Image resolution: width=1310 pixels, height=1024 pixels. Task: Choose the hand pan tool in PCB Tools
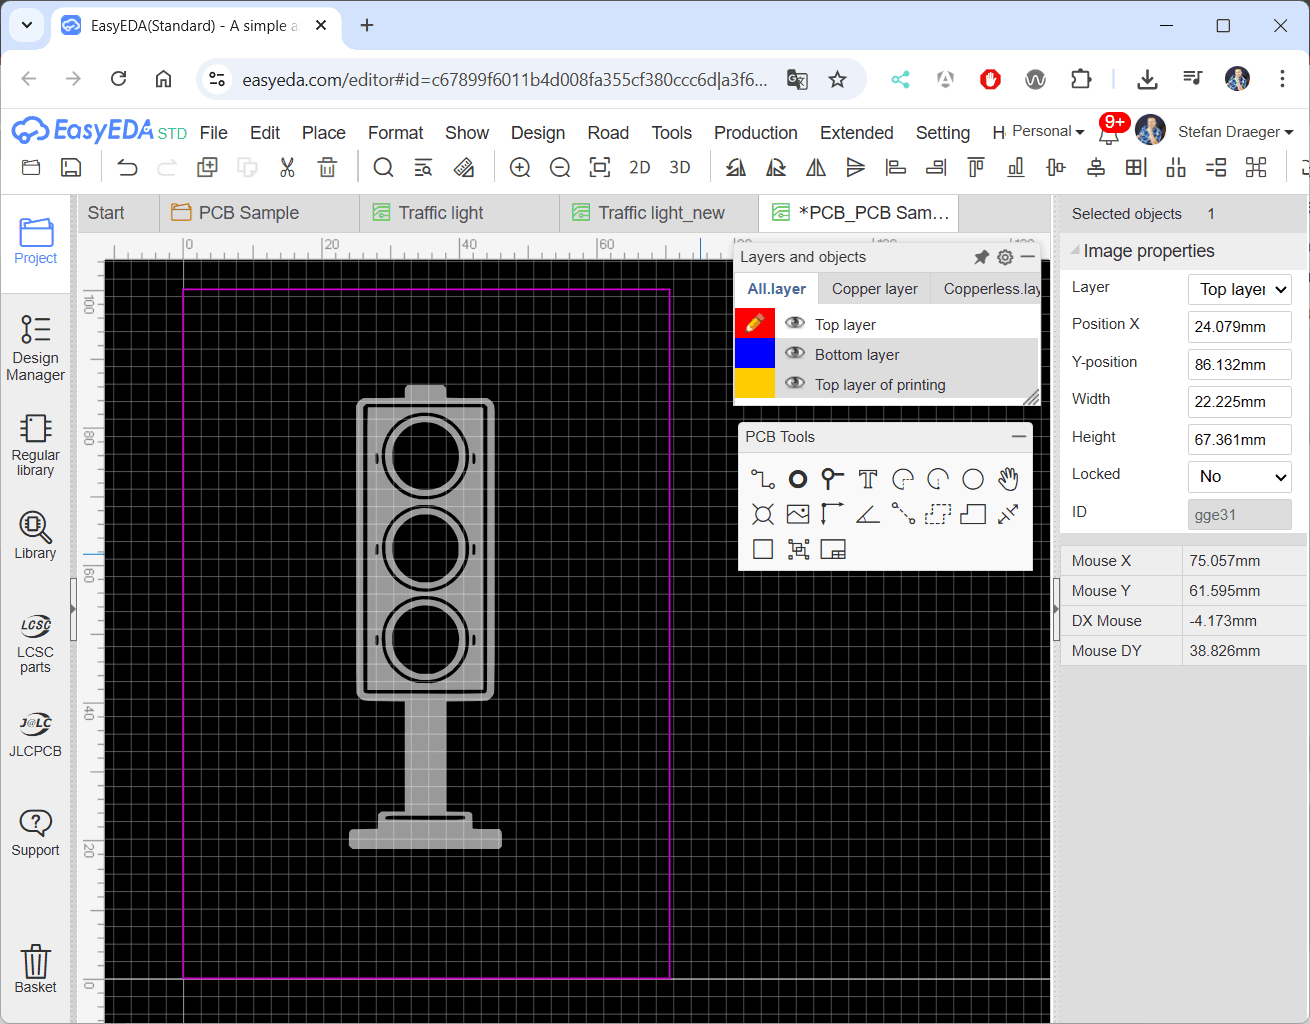[1007, 480]
